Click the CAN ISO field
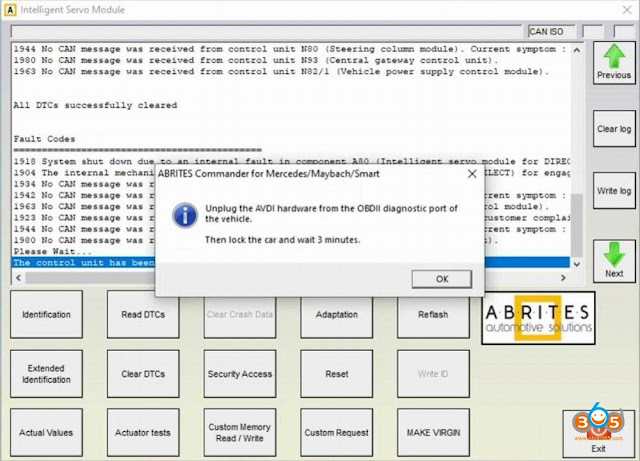Image resolution: width=640 pixels, height=461 pixels. pyautogui.click(x=552, y=31)
